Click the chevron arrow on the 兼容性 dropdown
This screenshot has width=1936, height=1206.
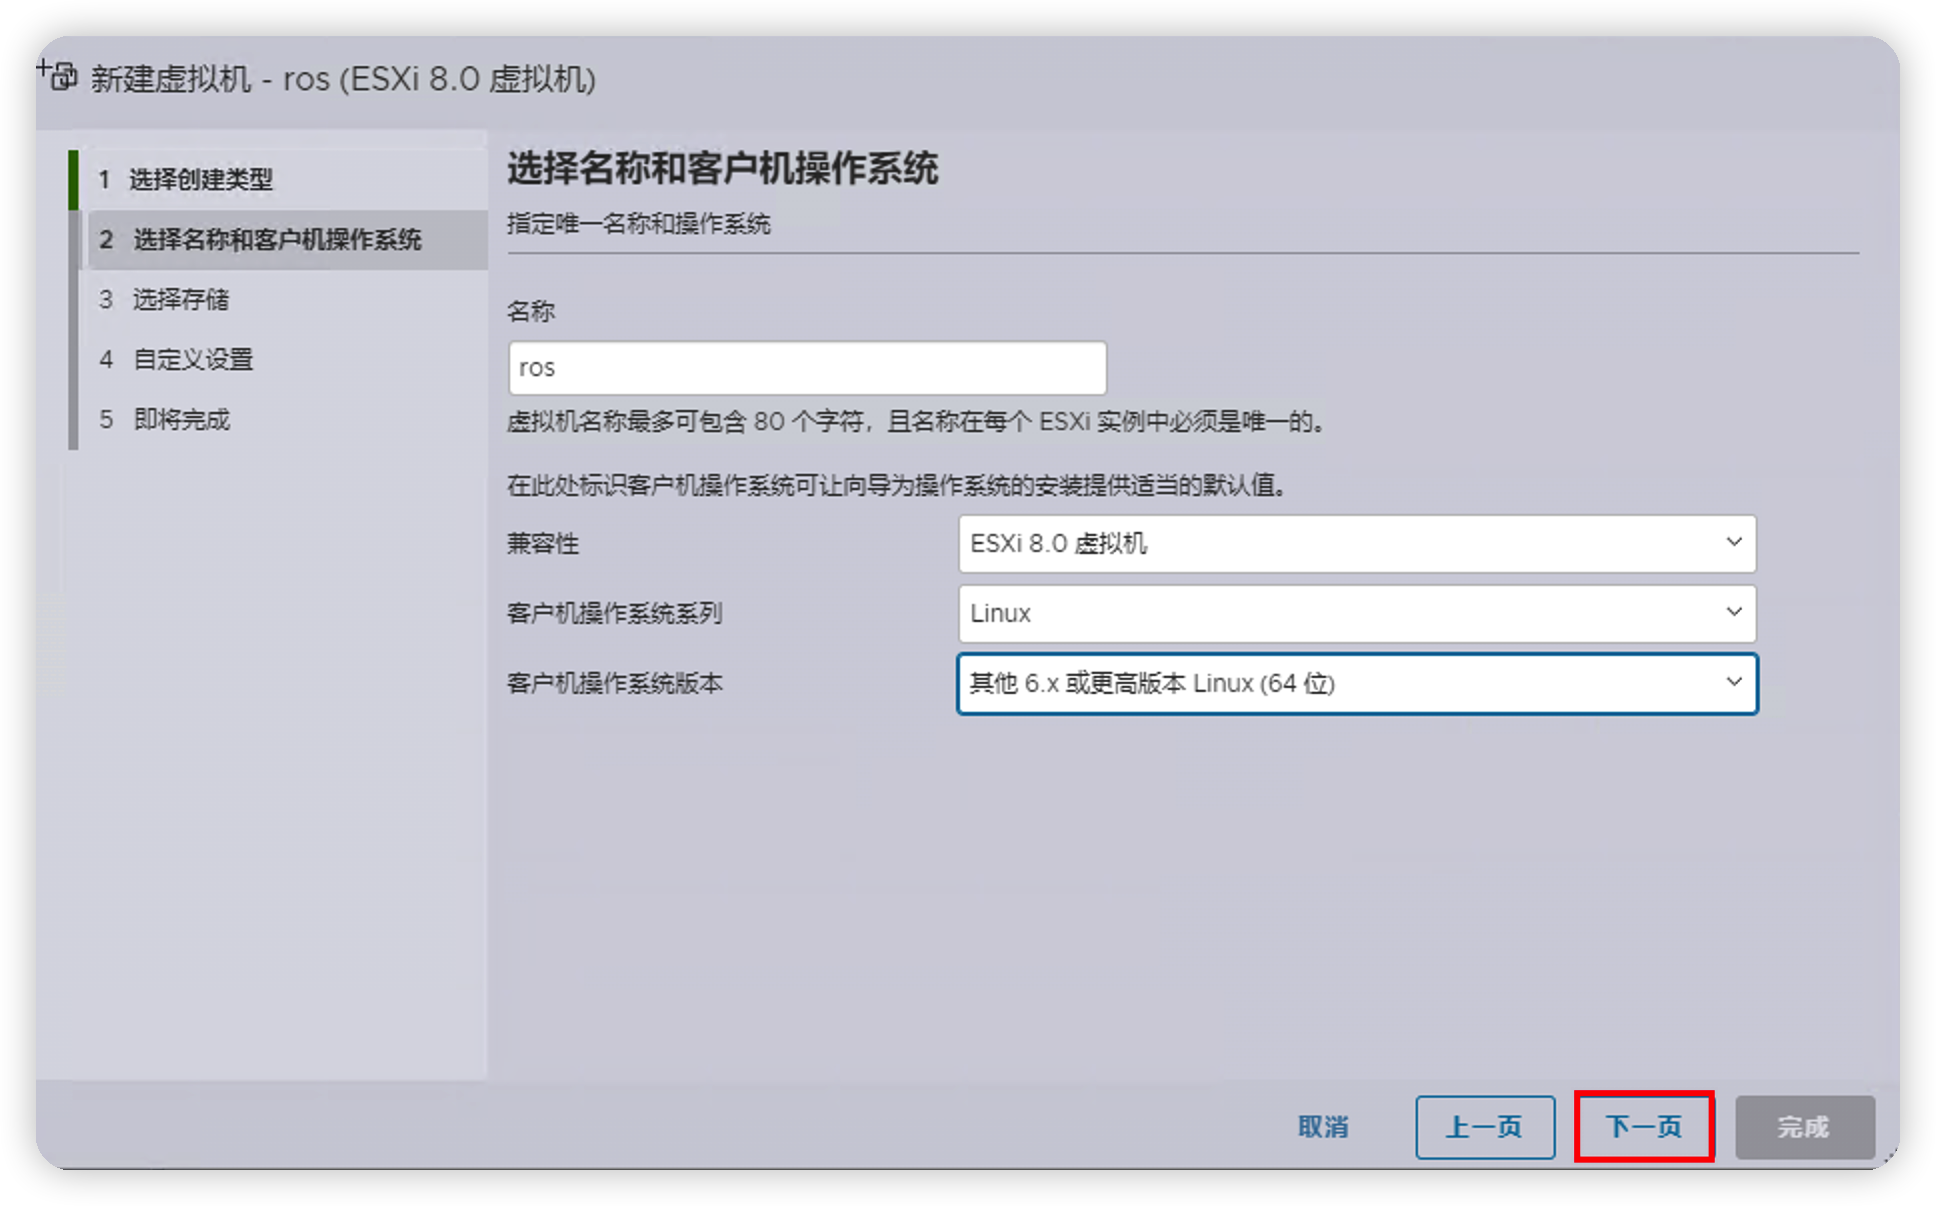tap(1734, 542)
